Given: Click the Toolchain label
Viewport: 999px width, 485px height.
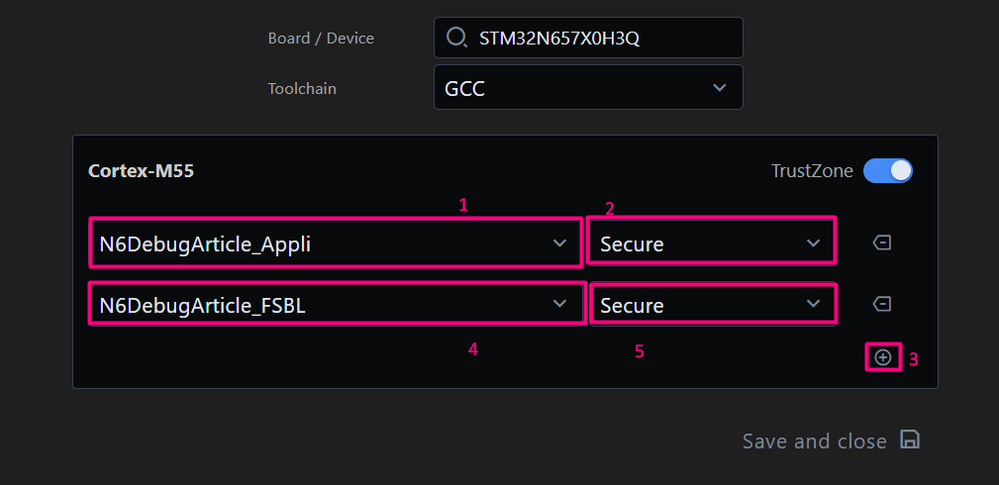Looking at the screenshot, I should 302,88.
